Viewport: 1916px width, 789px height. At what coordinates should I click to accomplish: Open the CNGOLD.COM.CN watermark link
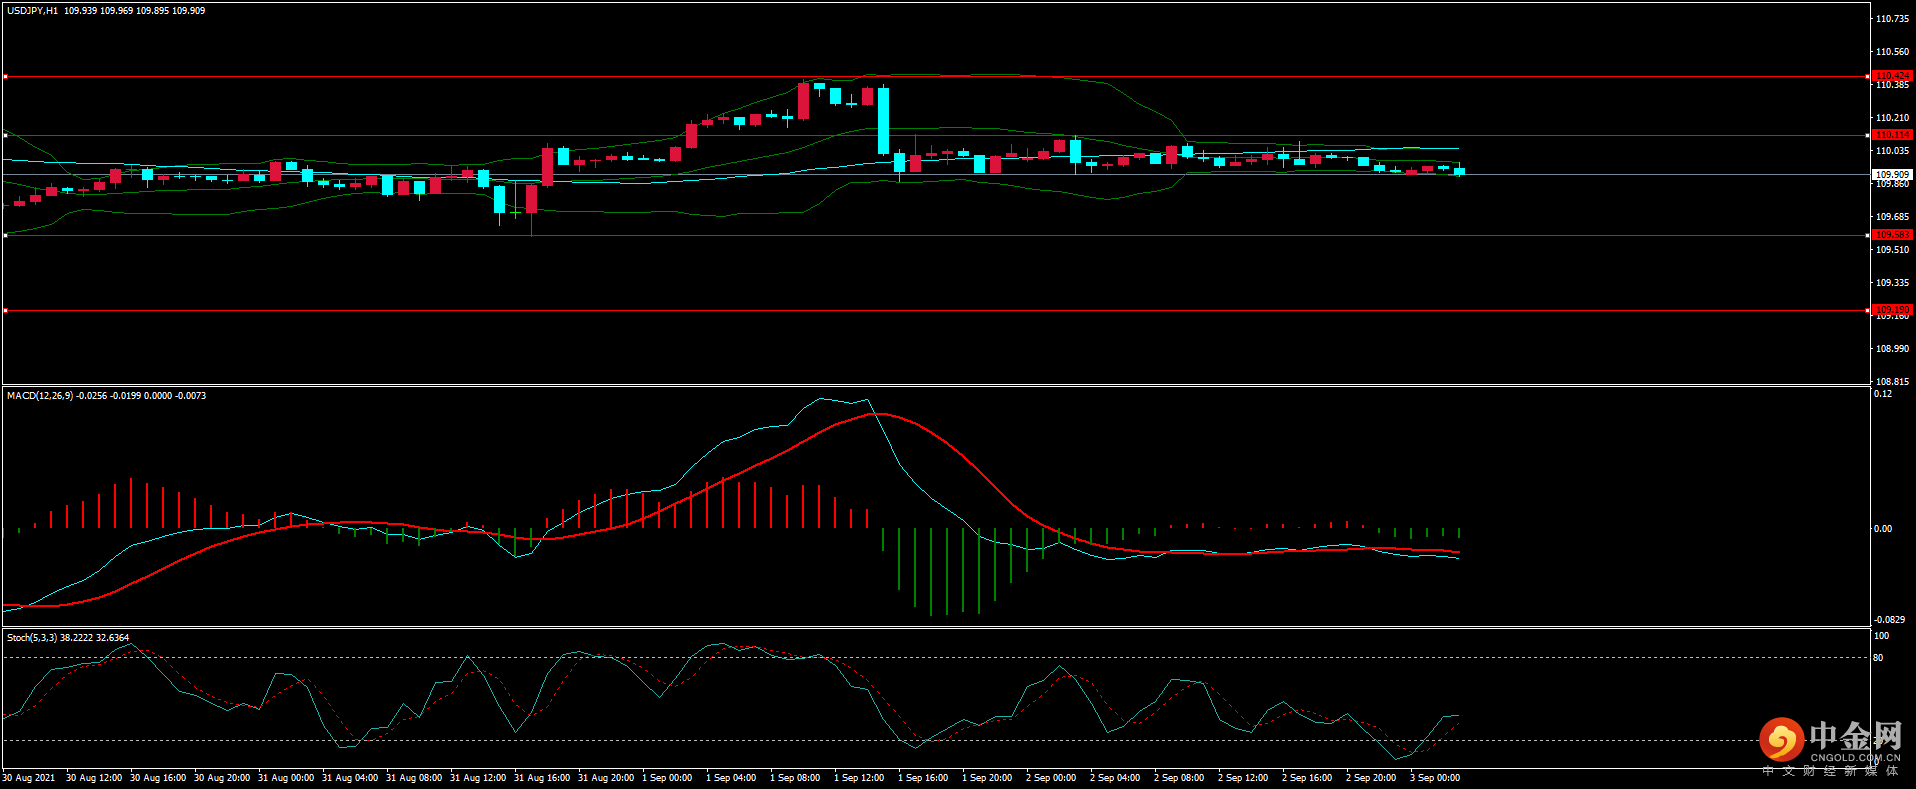(x=1854, y=758)
